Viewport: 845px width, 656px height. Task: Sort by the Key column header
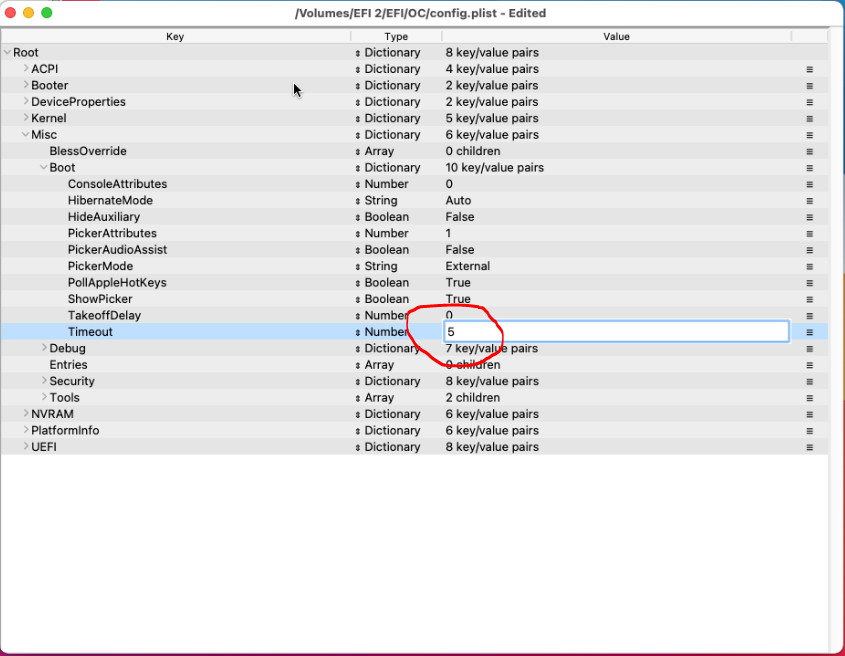175,36
